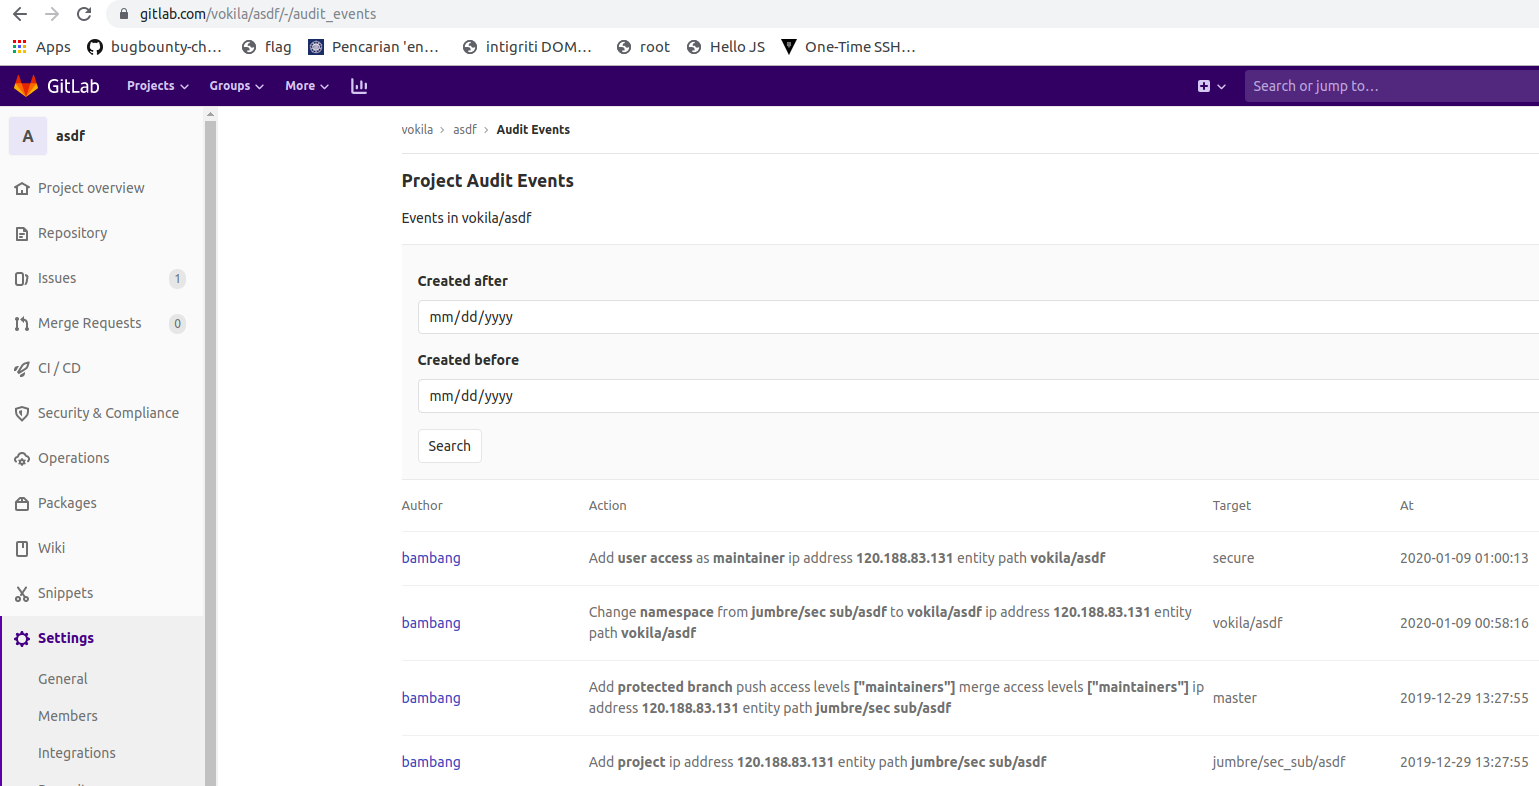Expand the Groups dropdown menu
Screen dimensions: 1539x786
236,86
